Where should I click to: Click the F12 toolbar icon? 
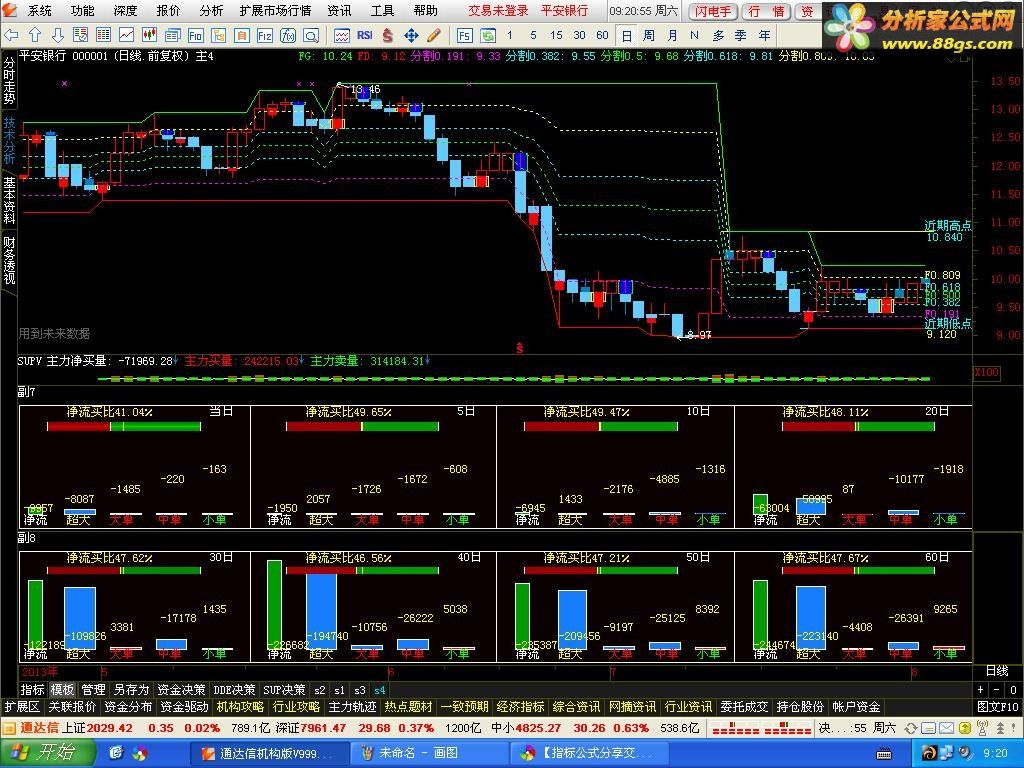click(x=264, y=35)
